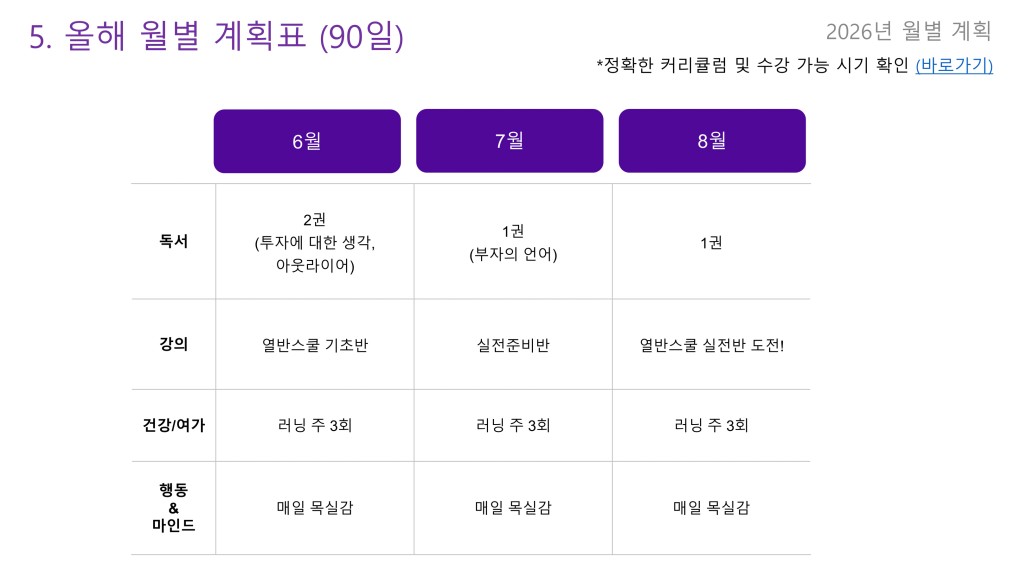Select the 7월 purple header button

(510, 140)
